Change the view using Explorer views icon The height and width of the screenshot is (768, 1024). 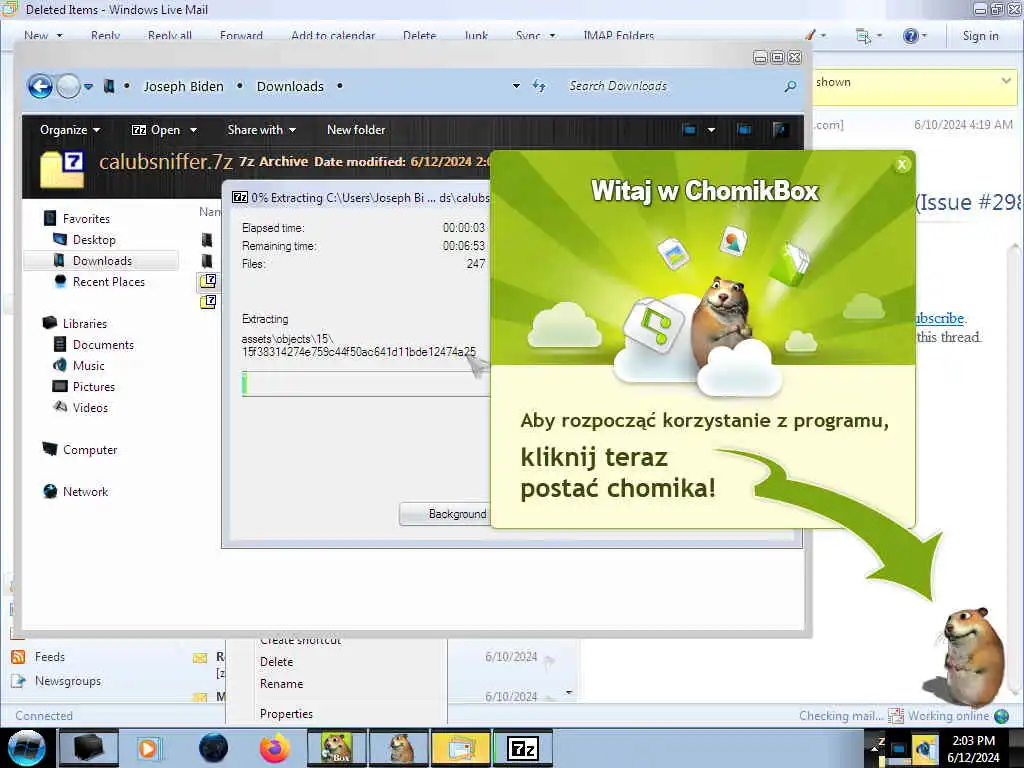point(690,129)
